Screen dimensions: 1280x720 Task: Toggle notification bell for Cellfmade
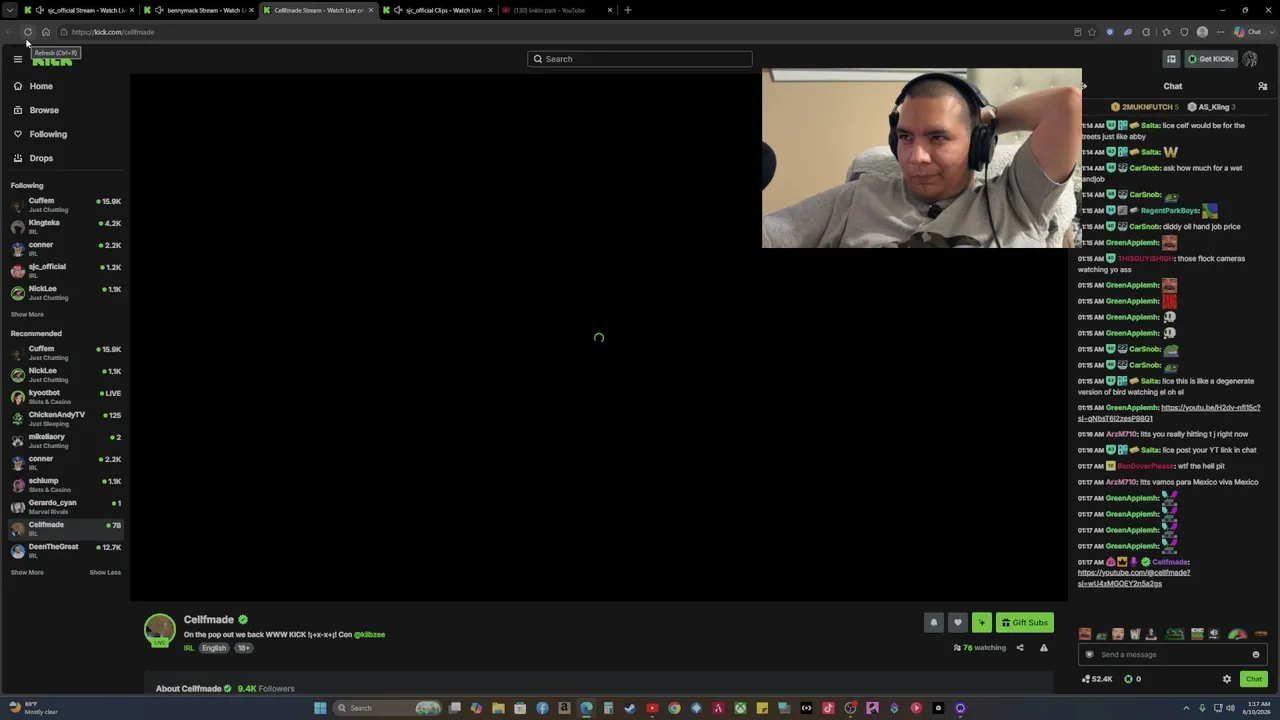point(934,622)
